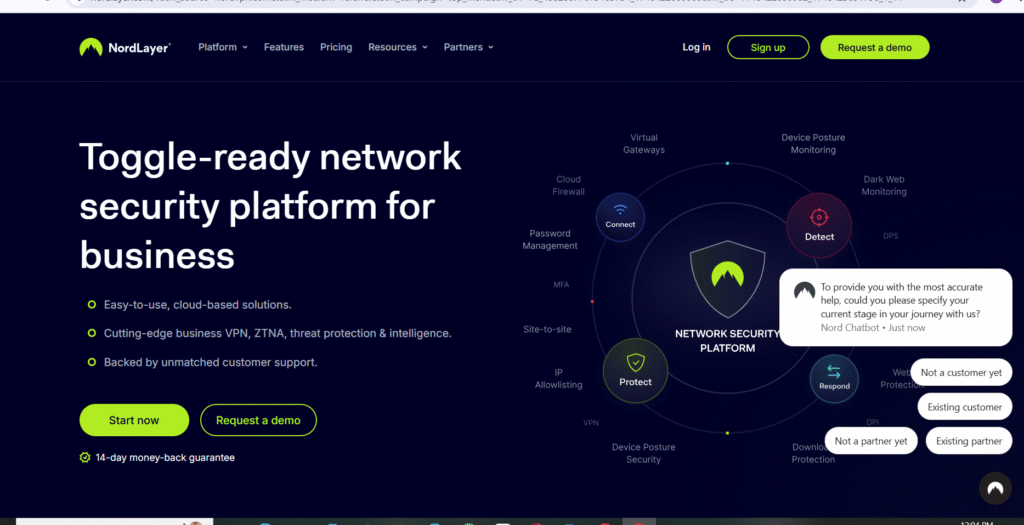Click the MFA label
The width and height of the screenshot is (1024, 525).
[x=561, y=285]
